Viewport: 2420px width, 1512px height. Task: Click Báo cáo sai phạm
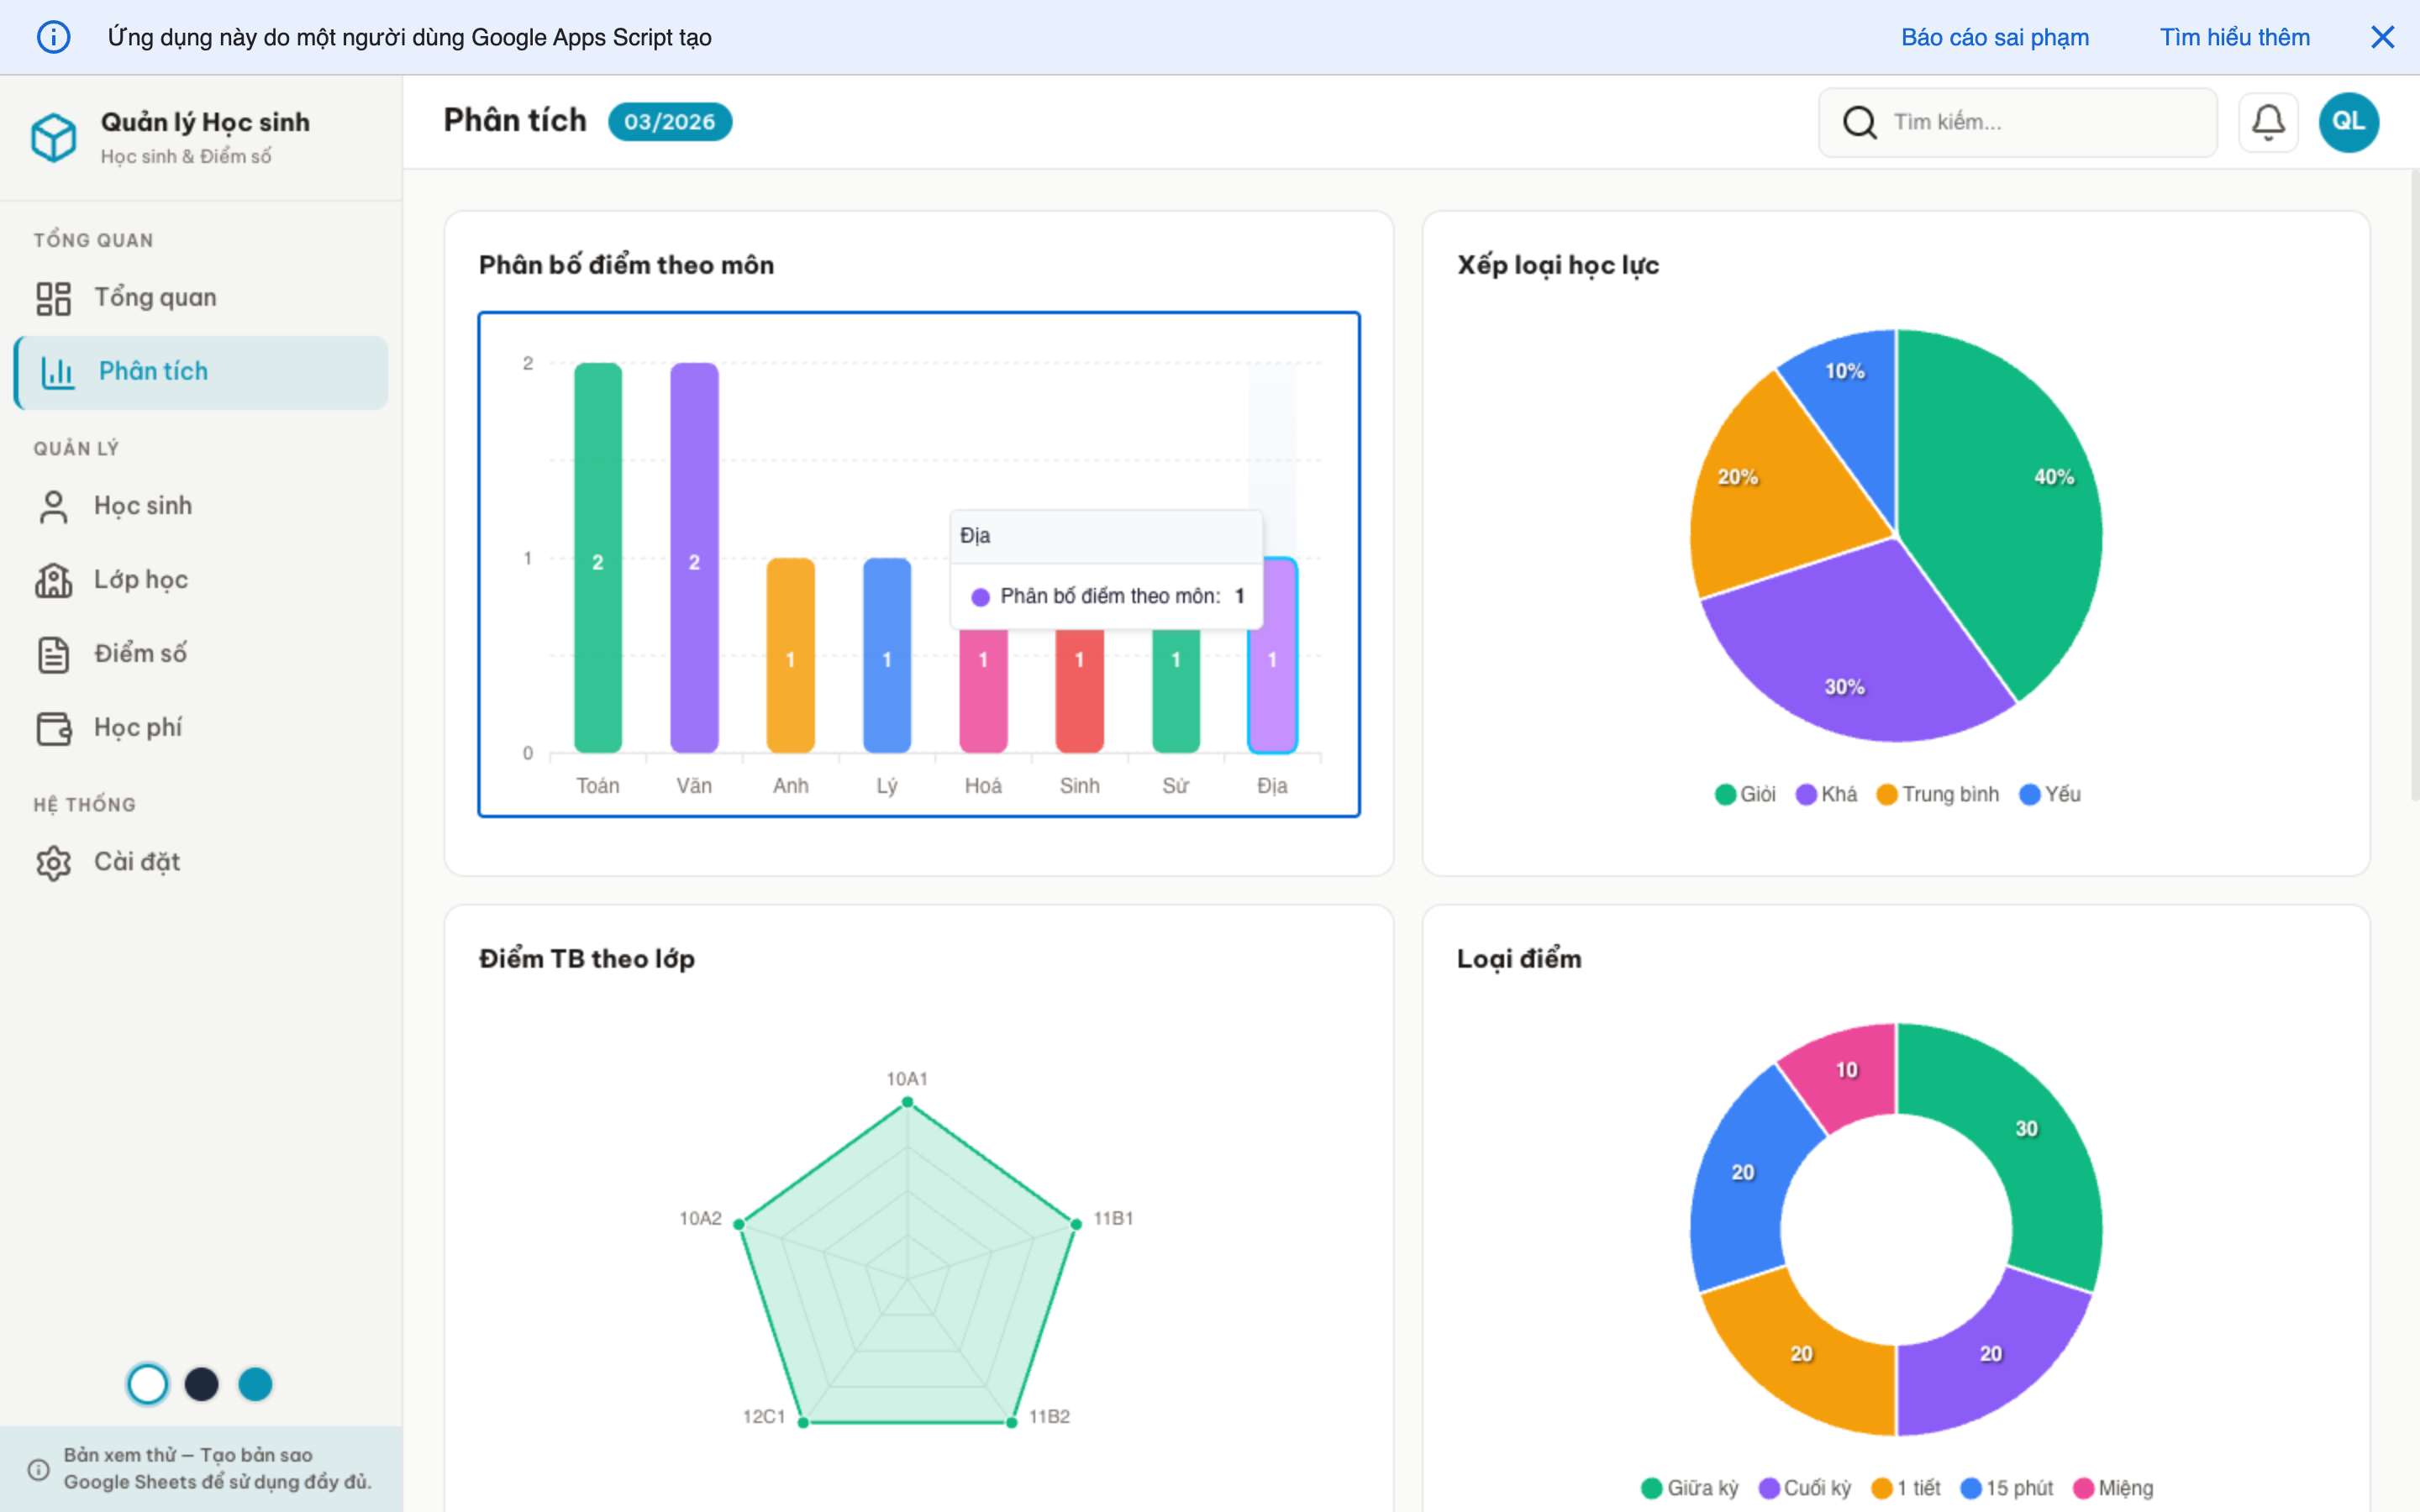pyautogui.click(x=1995, y=37)
